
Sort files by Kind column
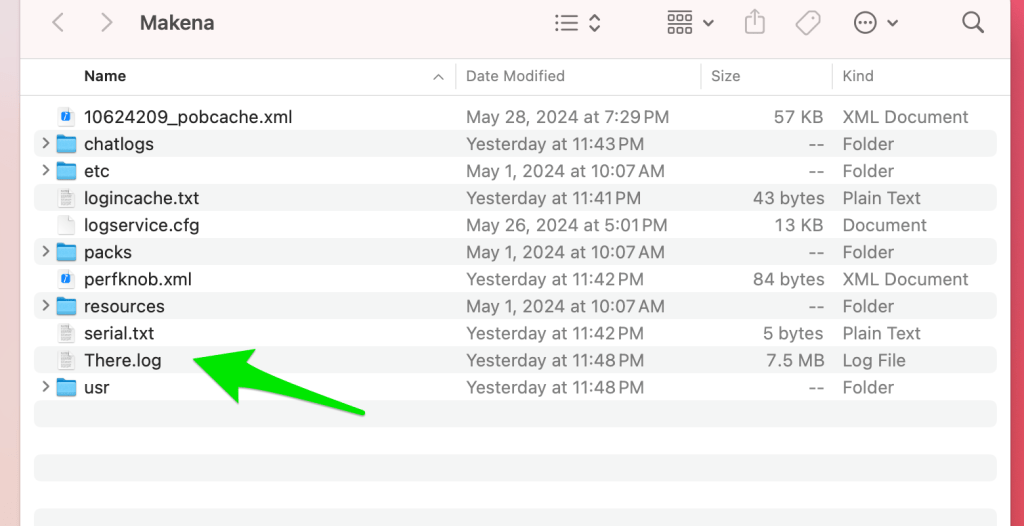coord(858,76)
